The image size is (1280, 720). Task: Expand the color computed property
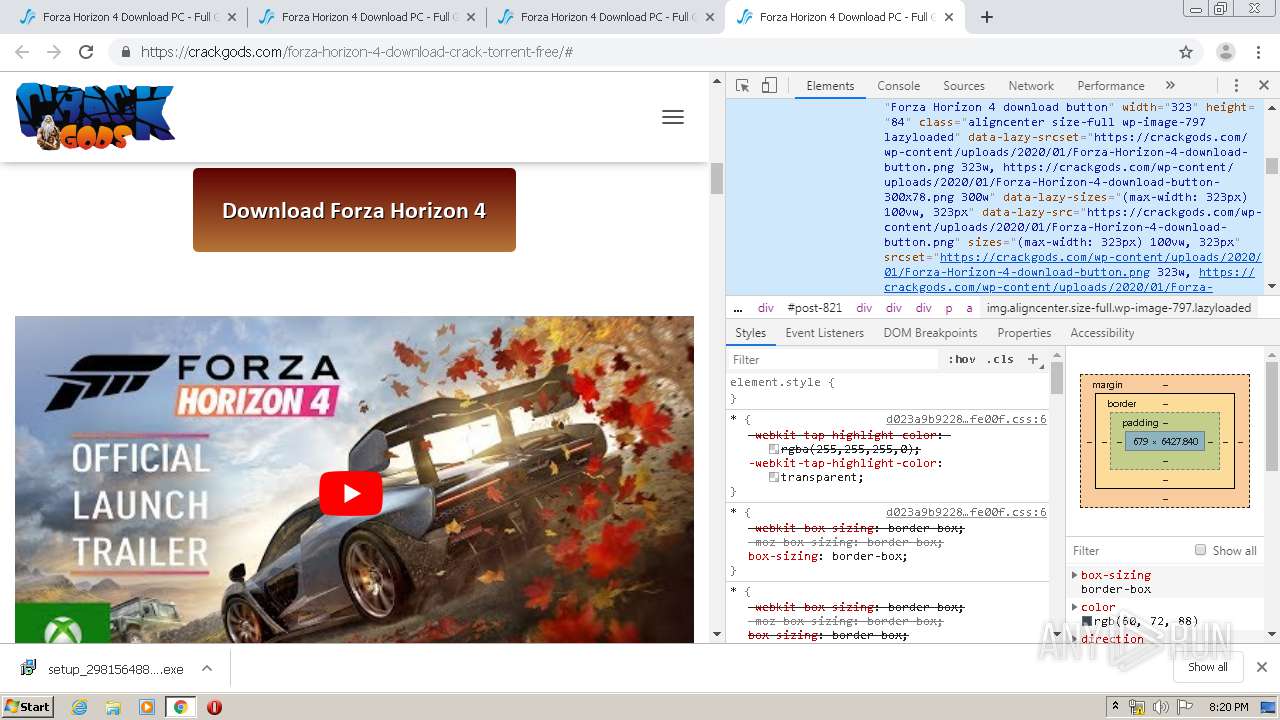pyautogui.click(x=1075, y=607)
